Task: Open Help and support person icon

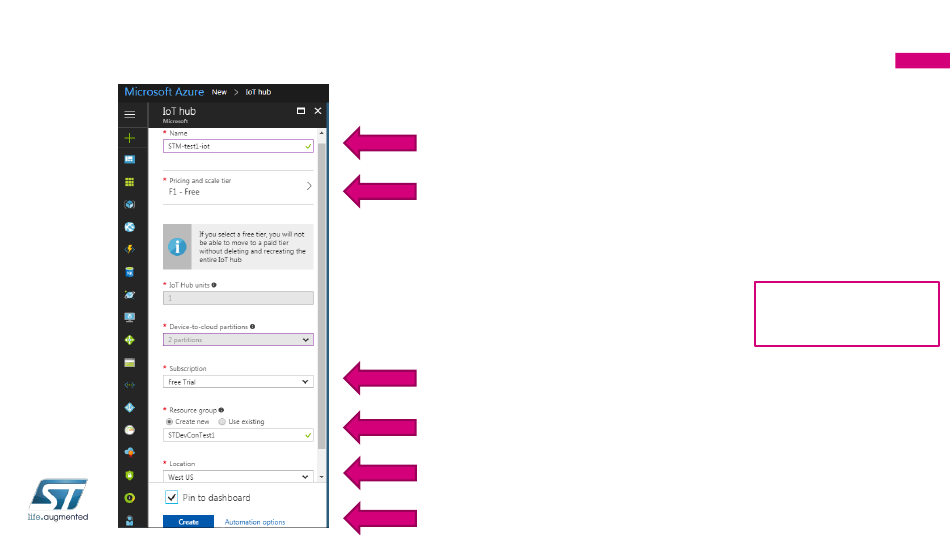Action: [130, 520]
